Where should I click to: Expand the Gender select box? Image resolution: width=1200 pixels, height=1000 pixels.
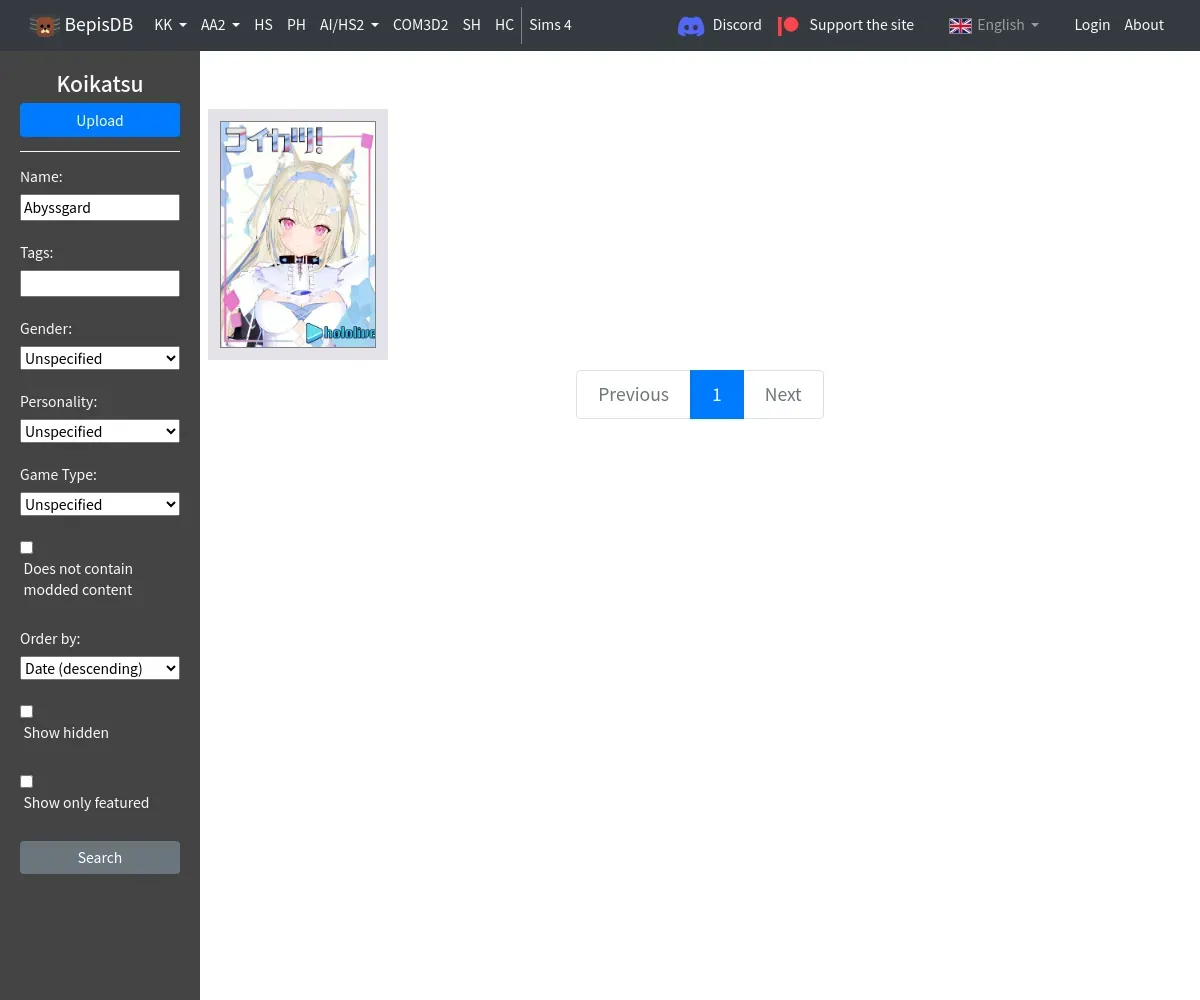click(100, 358)
